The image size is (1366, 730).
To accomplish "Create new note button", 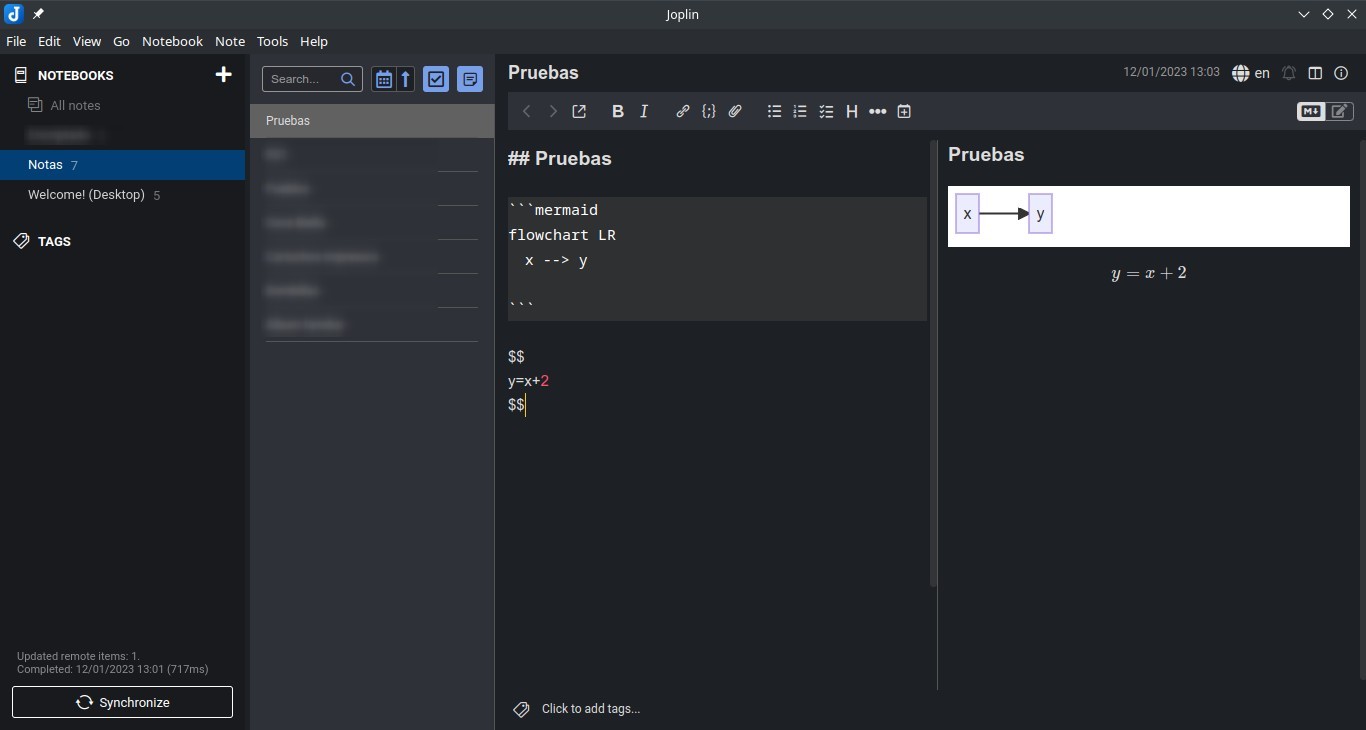I will coord(470,79).
